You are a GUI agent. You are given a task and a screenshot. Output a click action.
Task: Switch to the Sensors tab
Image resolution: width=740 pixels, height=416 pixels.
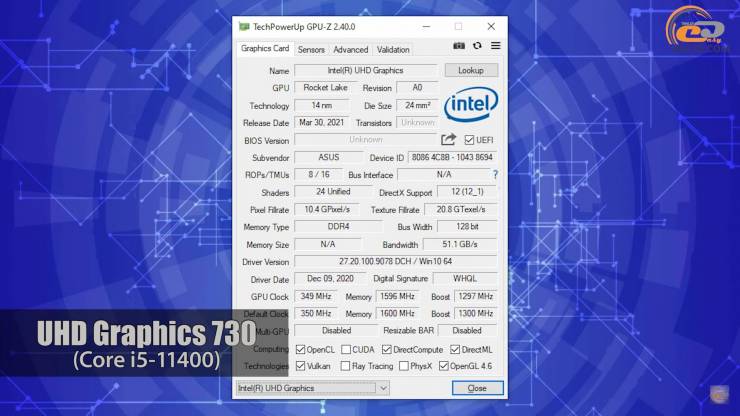[x=311, y=50]
